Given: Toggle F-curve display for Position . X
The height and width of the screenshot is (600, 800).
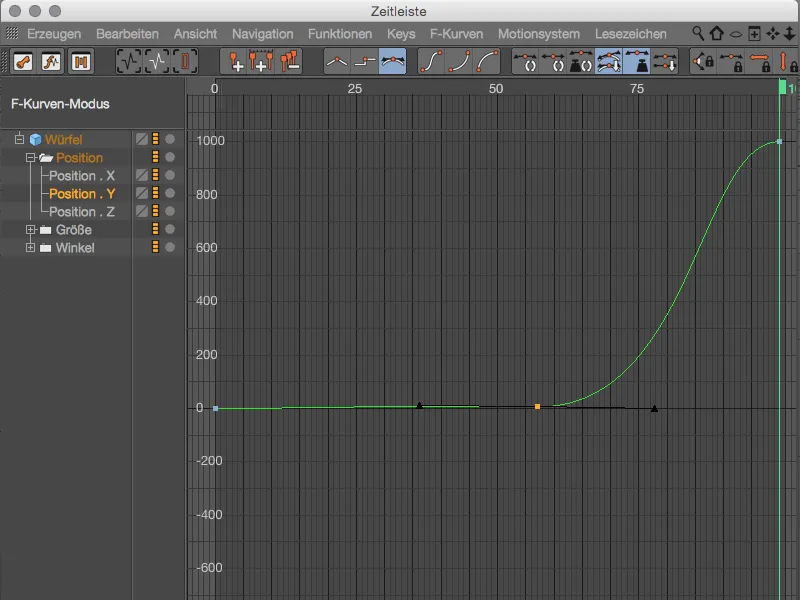Looking at the screenshot, I should point(142,175).
